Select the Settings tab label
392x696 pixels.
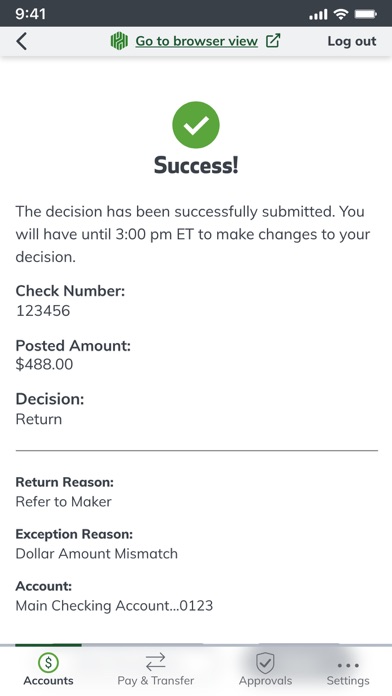(x=348, y=680)
